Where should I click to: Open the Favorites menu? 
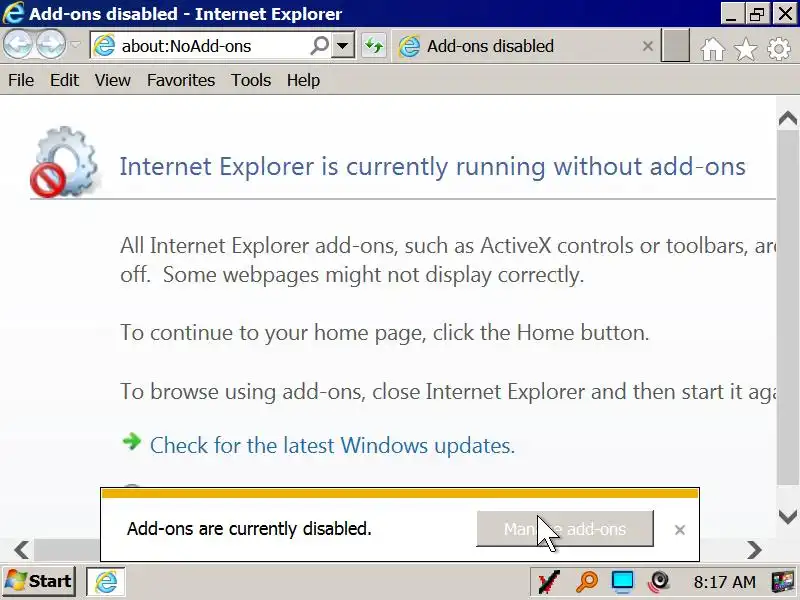(x=181, y=80)
